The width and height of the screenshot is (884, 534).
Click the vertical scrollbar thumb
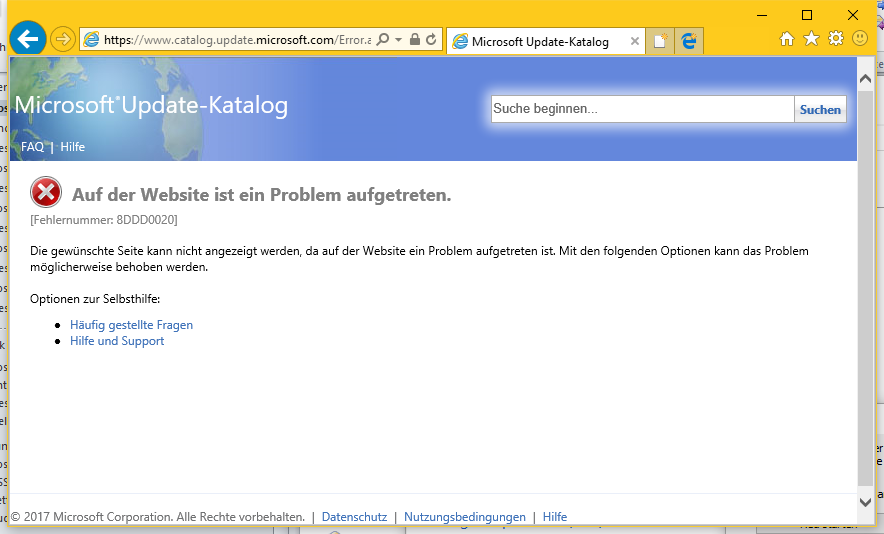click(x=865, y=287)
